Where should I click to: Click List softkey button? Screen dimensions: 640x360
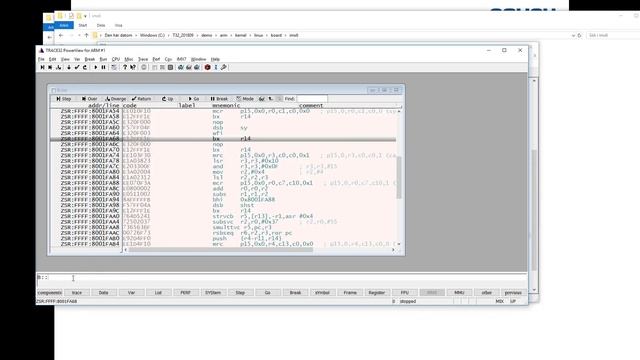tap(158, 293)
